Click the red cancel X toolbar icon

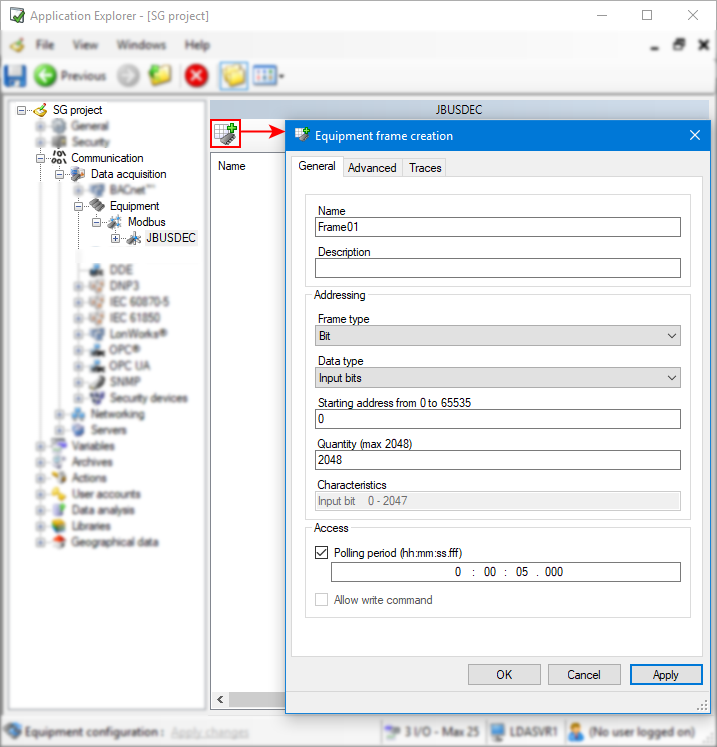[196, 76]
